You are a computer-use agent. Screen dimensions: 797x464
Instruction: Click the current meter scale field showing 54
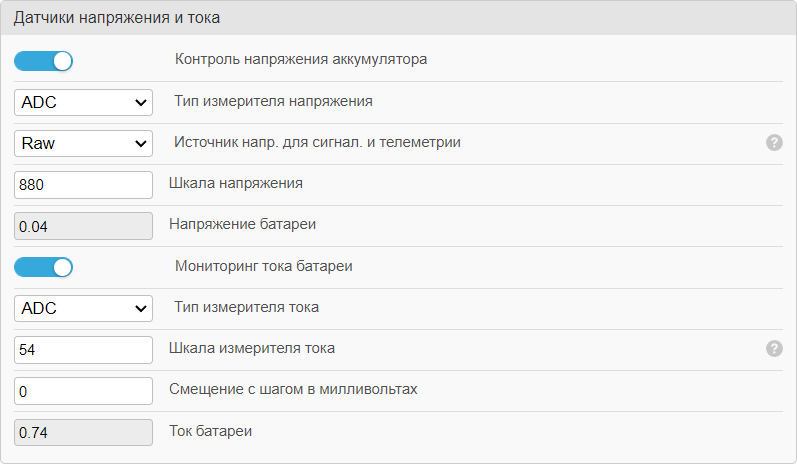click(84, 350)
